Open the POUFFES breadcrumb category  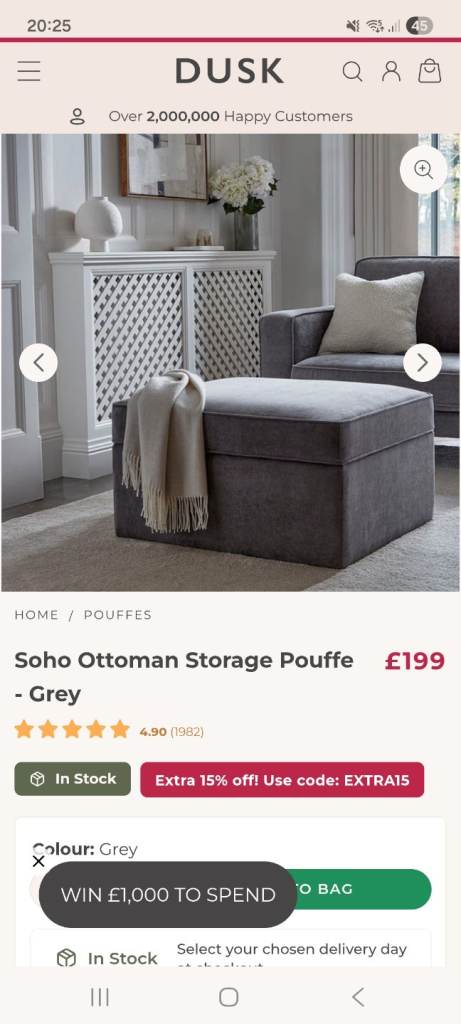118,615
